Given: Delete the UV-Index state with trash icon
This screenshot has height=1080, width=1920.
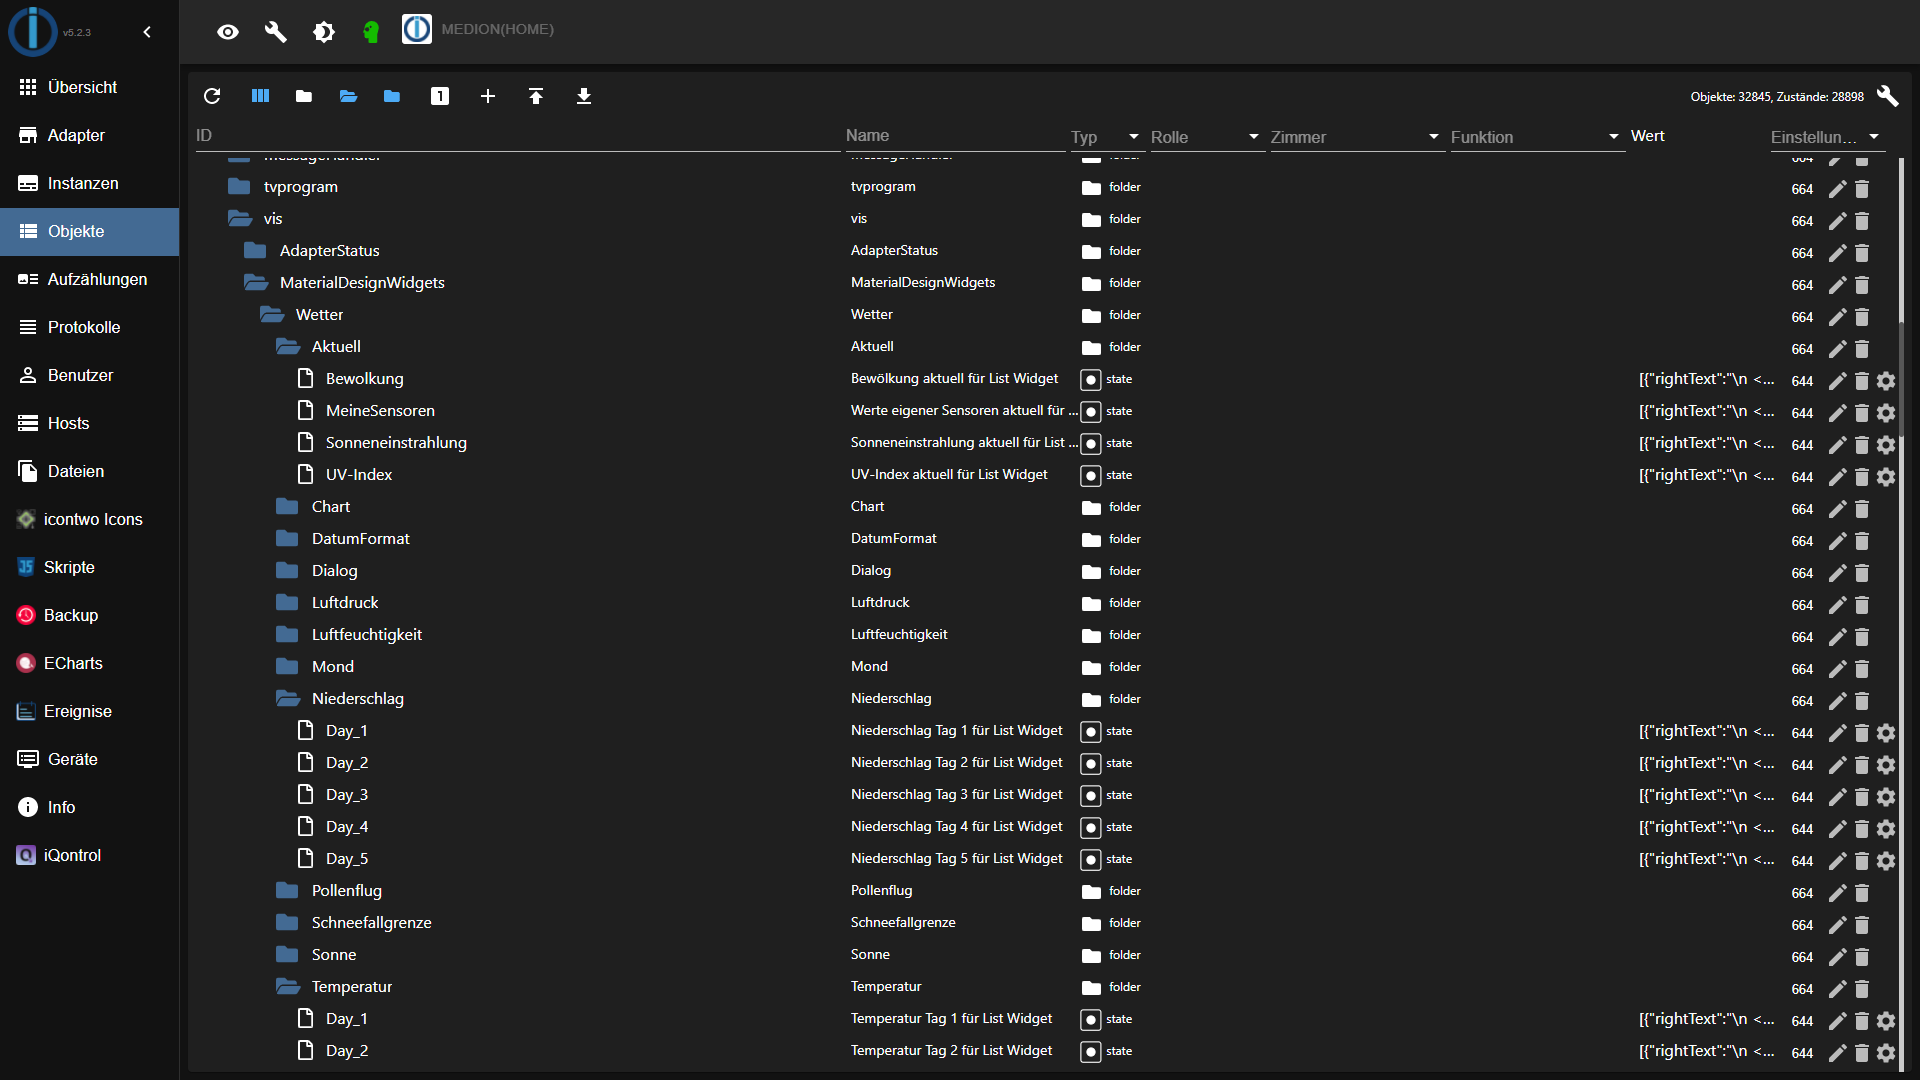Looking at the screenshot, I should click(1862, 477).
